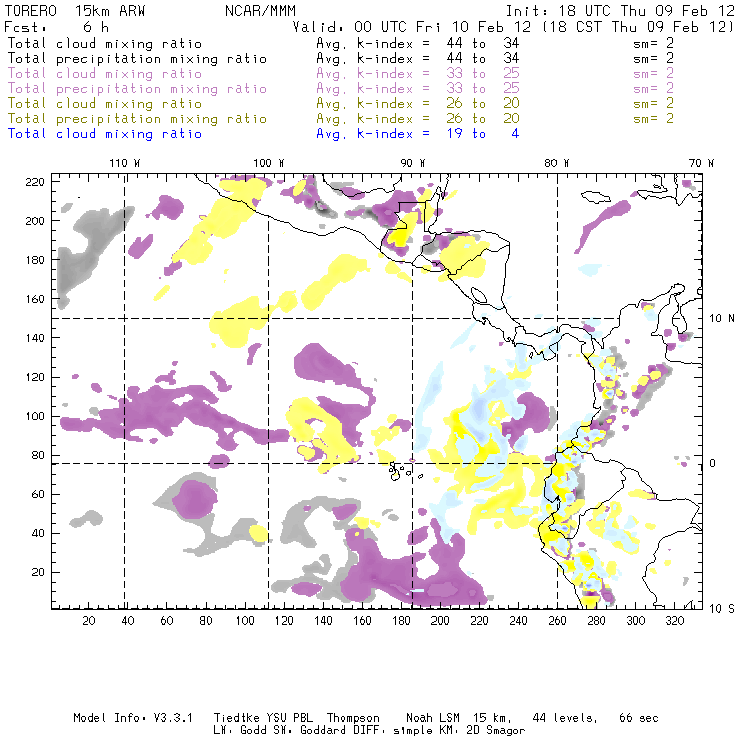
Task: Click the vertical axis tick label "220"
Action: tap(35, 182)
